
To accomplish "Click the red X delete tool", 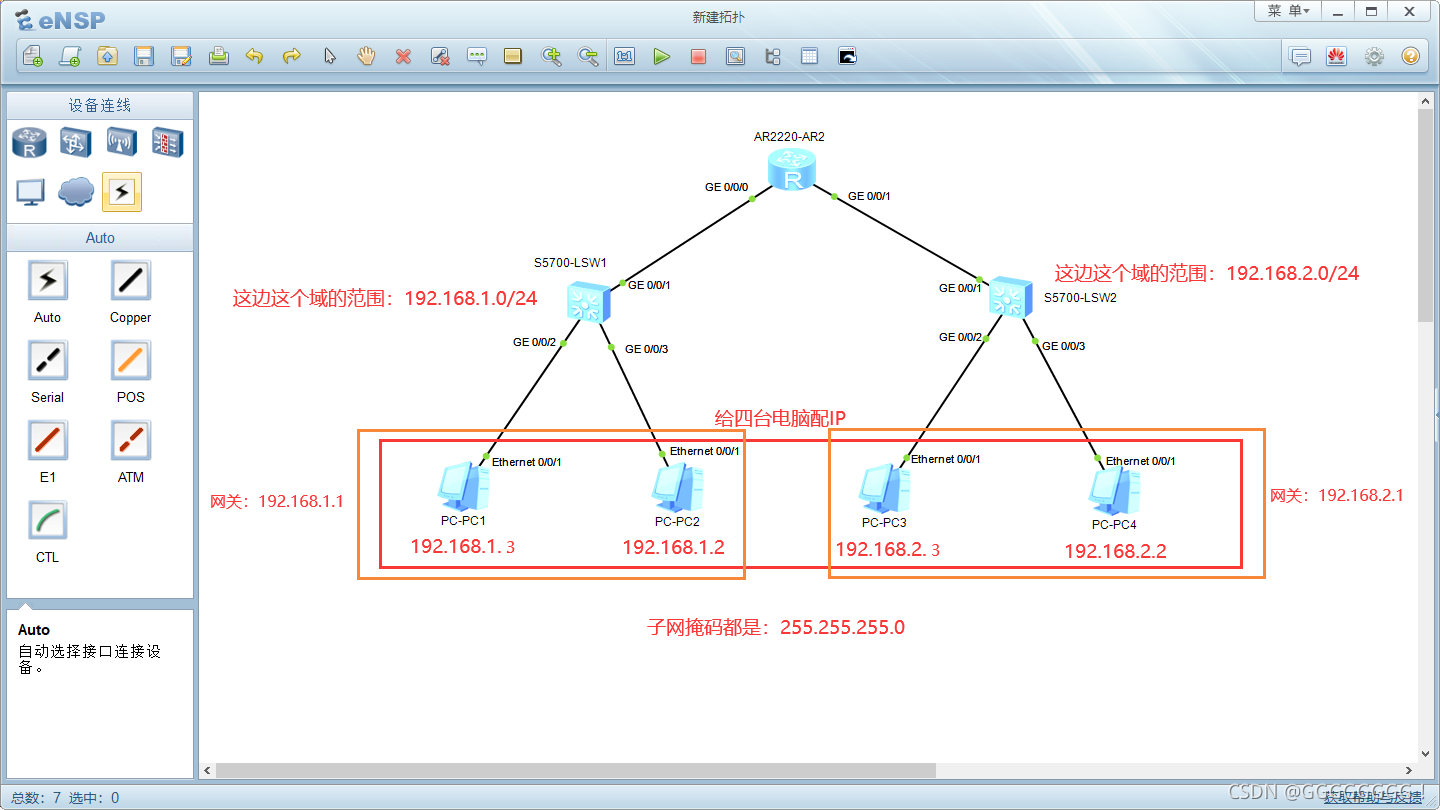I will click(403, 56).
